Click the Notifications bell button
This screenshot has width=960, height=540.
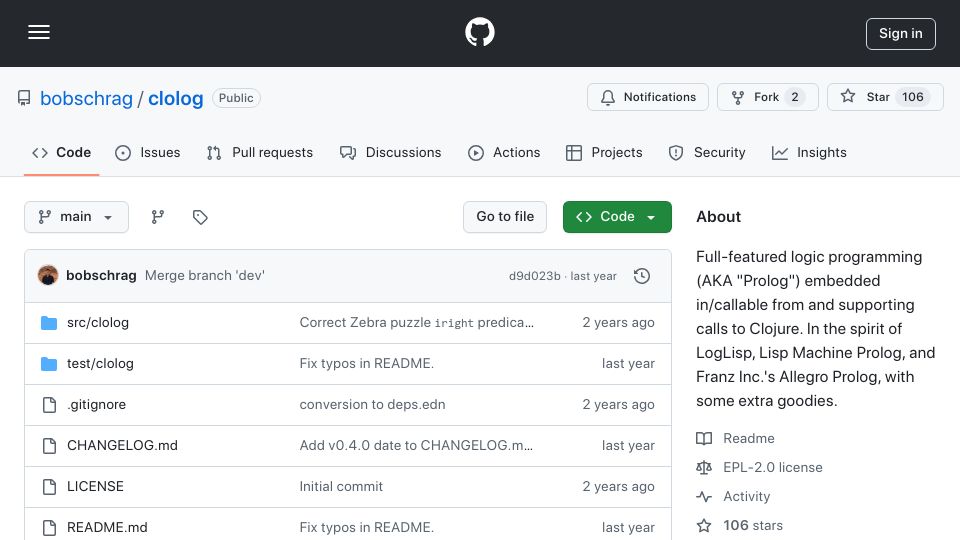click(648, 97)
